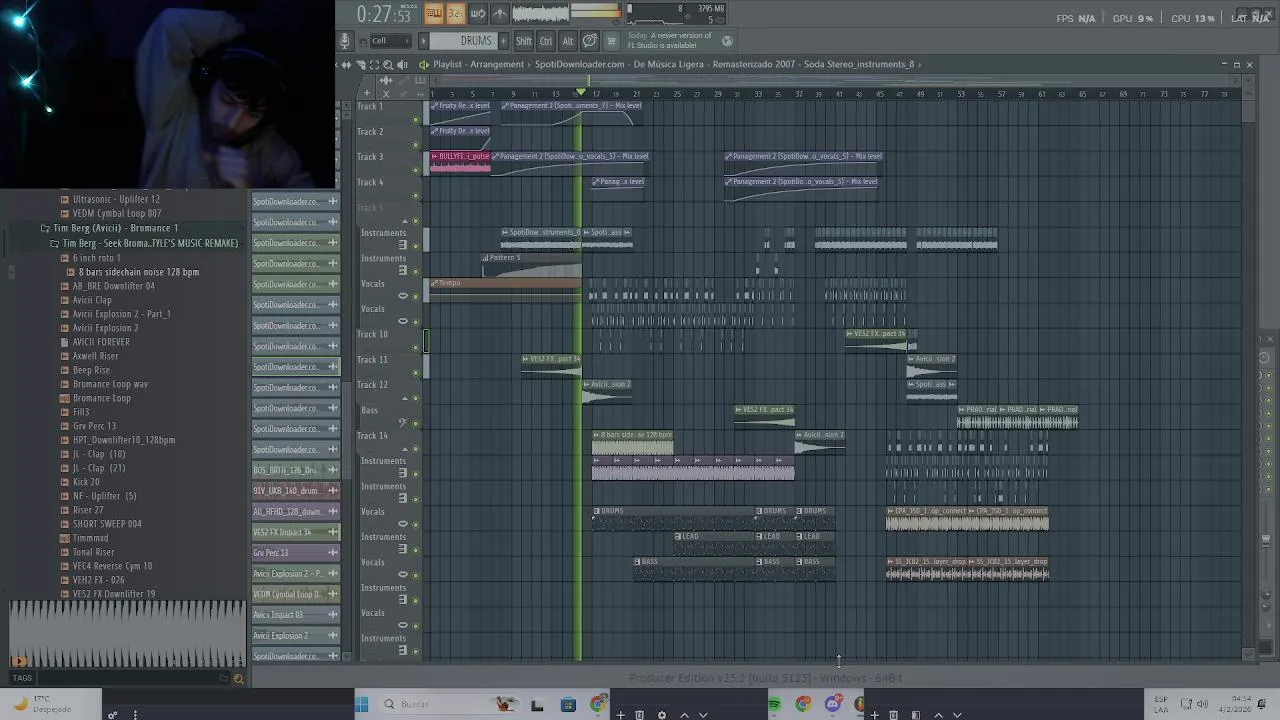Open Spotify from the taskbar
This screenshot has width=1280, height=720.
pyautogui.click(x=774, y=704)
